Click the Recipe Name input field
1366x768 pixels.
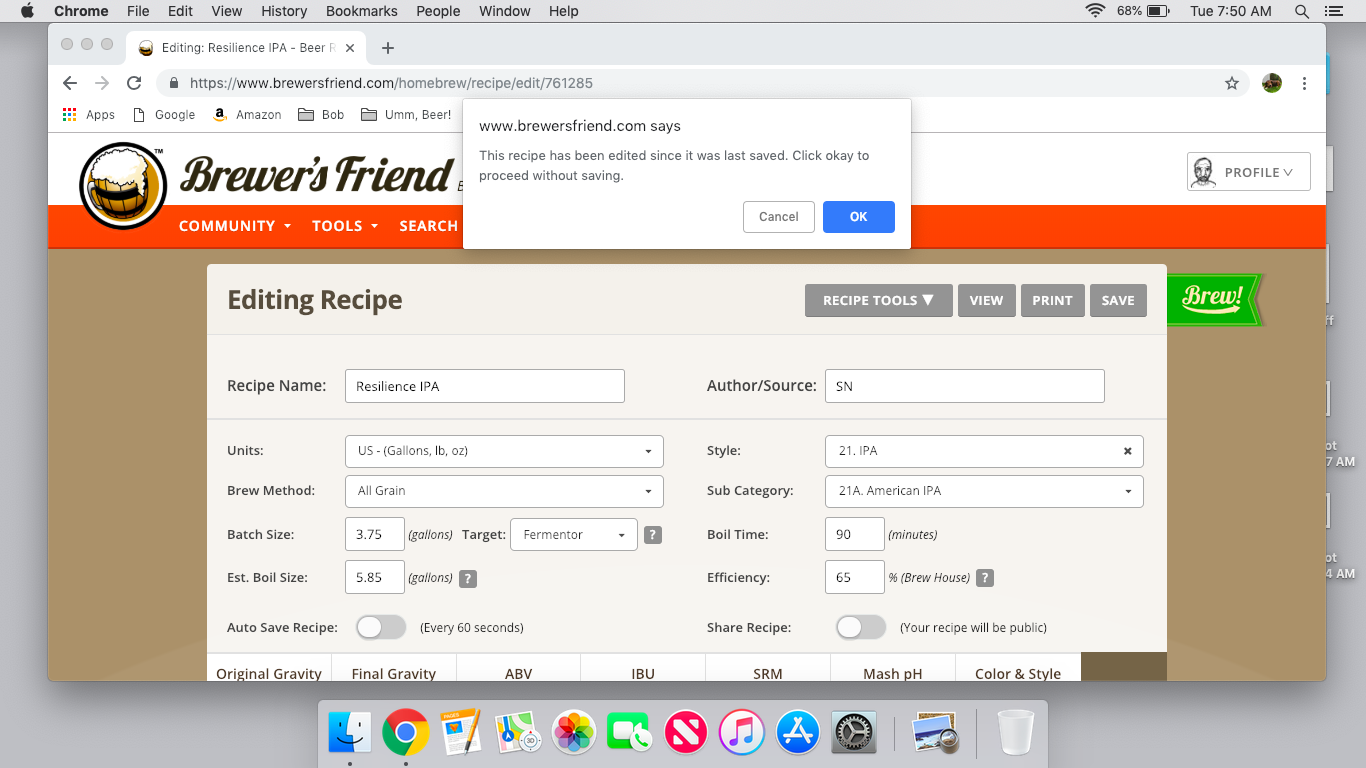(484, 386)
